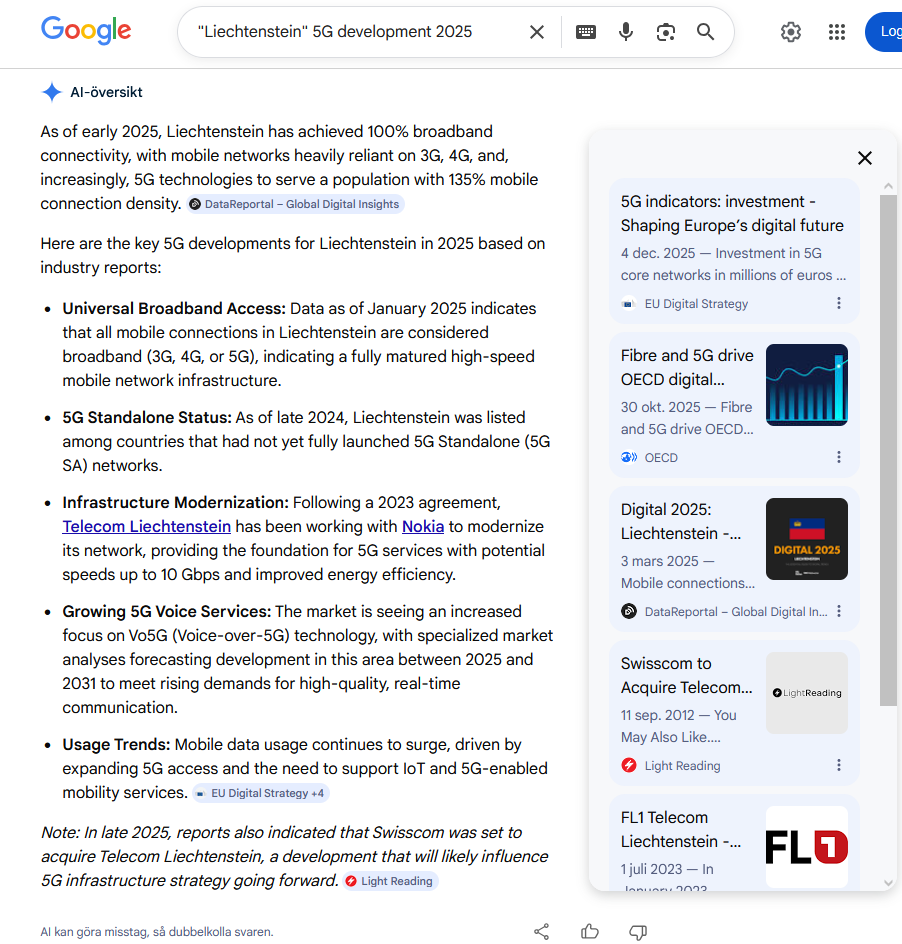Image resolution: width=902 pixels, height=944 pixels.
Task: Click the FL1 logo thumbnail
Action: tap(807, 846)
